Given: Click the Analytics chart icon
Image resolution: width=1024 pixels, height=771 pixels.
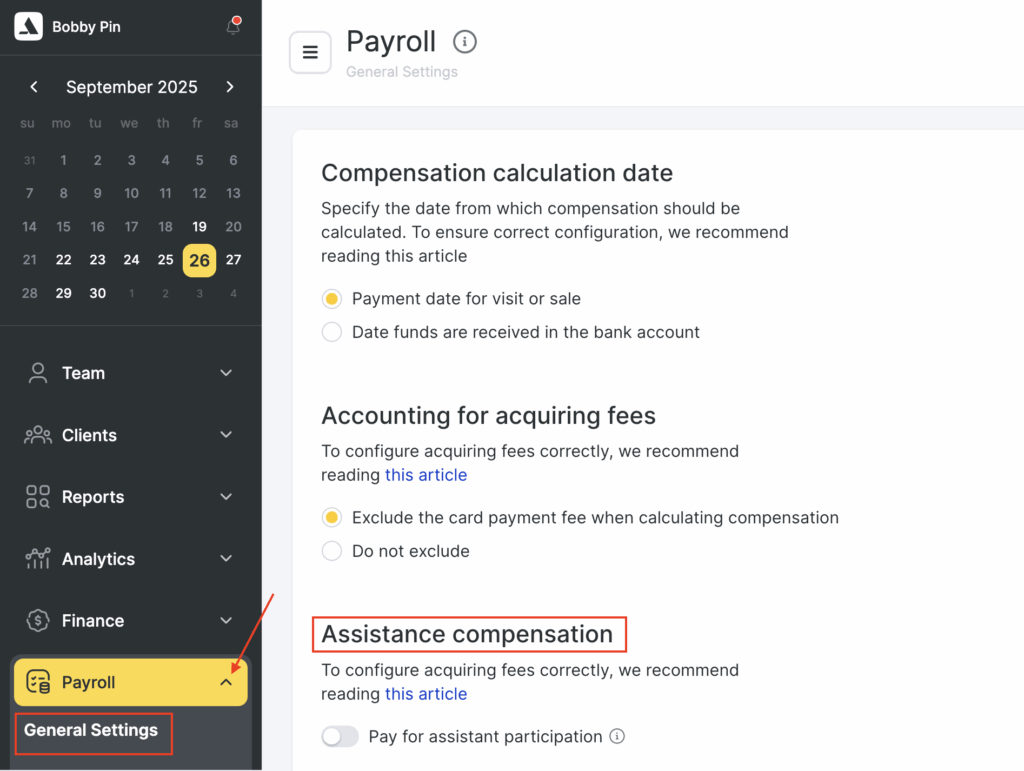Looking at the screenshot, I should coord(38,559).
